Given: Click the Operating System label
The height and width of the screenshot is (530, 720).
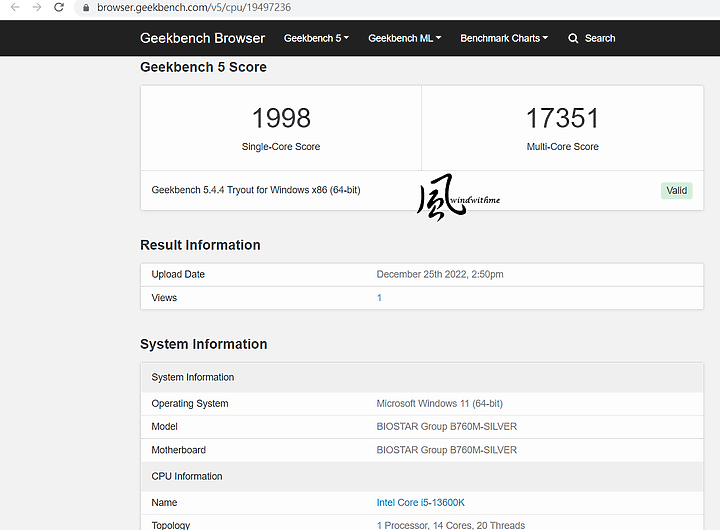Looking at the screenshot, I should pos(190,404).
